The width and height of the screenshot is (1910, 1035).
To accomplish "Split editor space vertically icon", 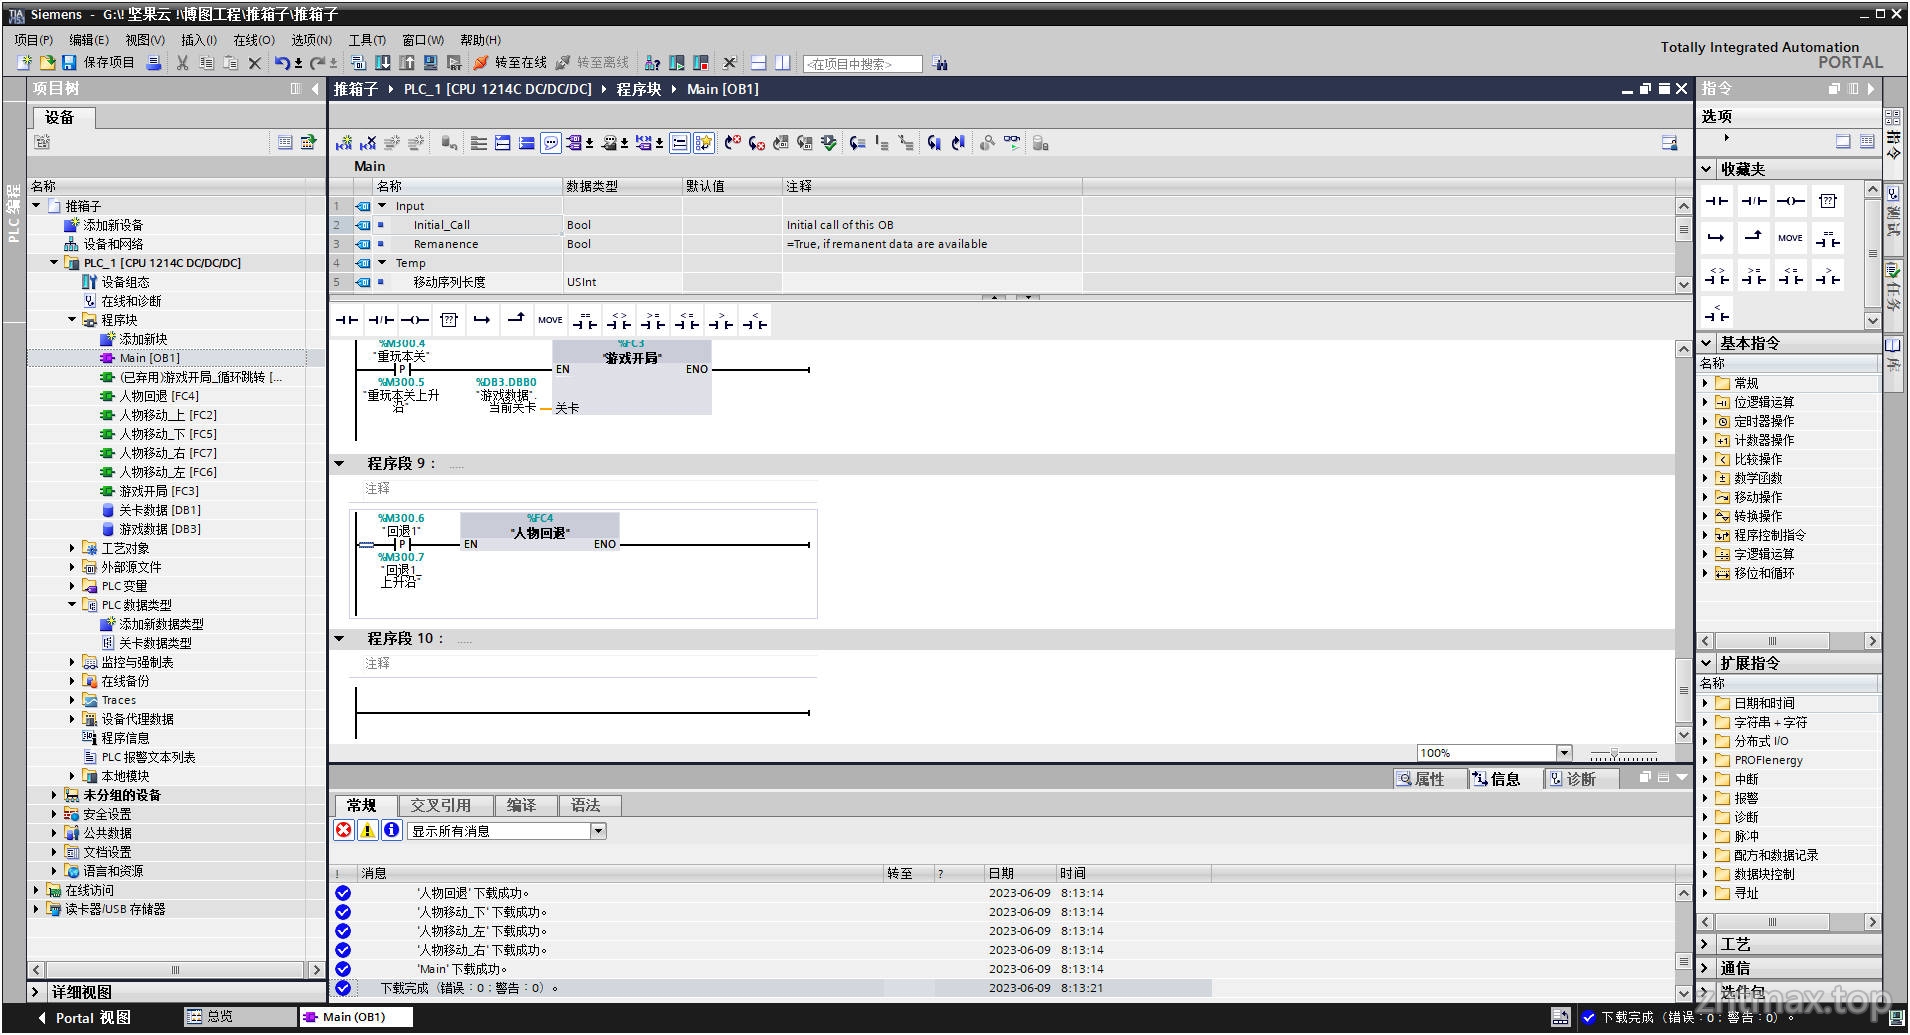I will (x=783, y=63).
